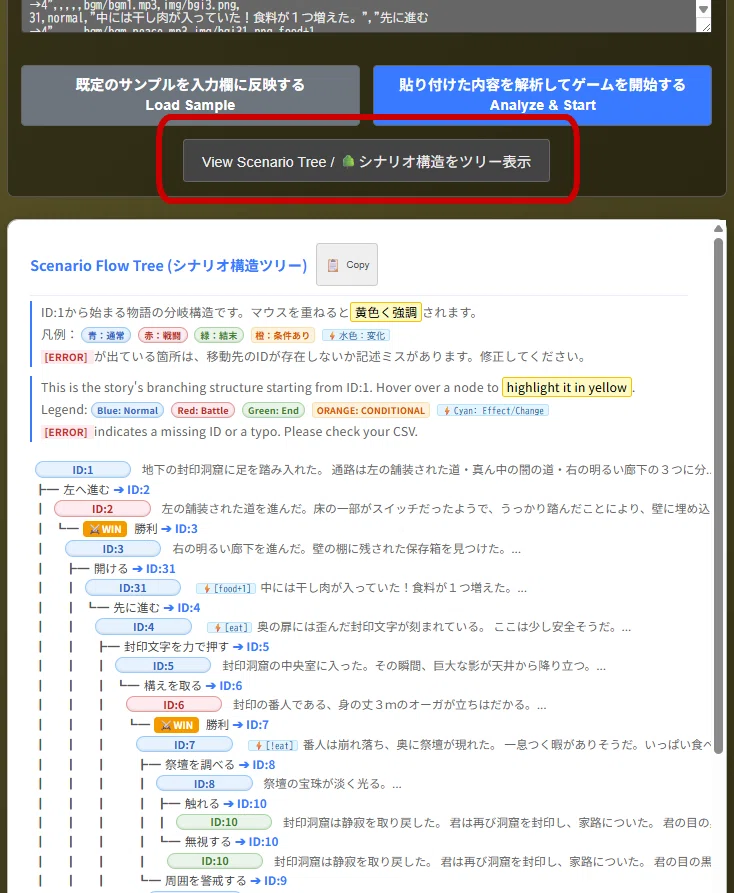Click the 緑：結末 legend badge
Viewport: 734px width, 893px height.
(x=219, y=335)
